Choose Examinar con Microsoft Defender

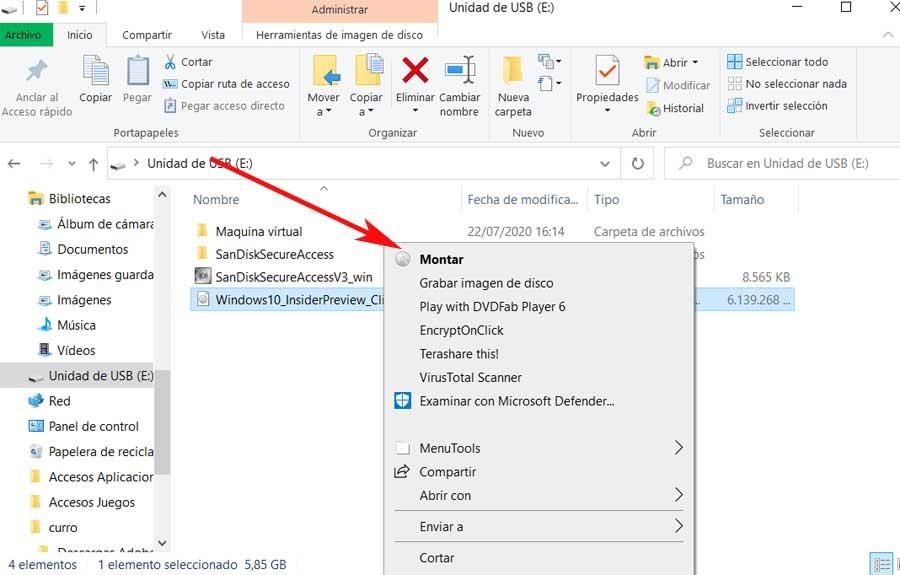540,401
